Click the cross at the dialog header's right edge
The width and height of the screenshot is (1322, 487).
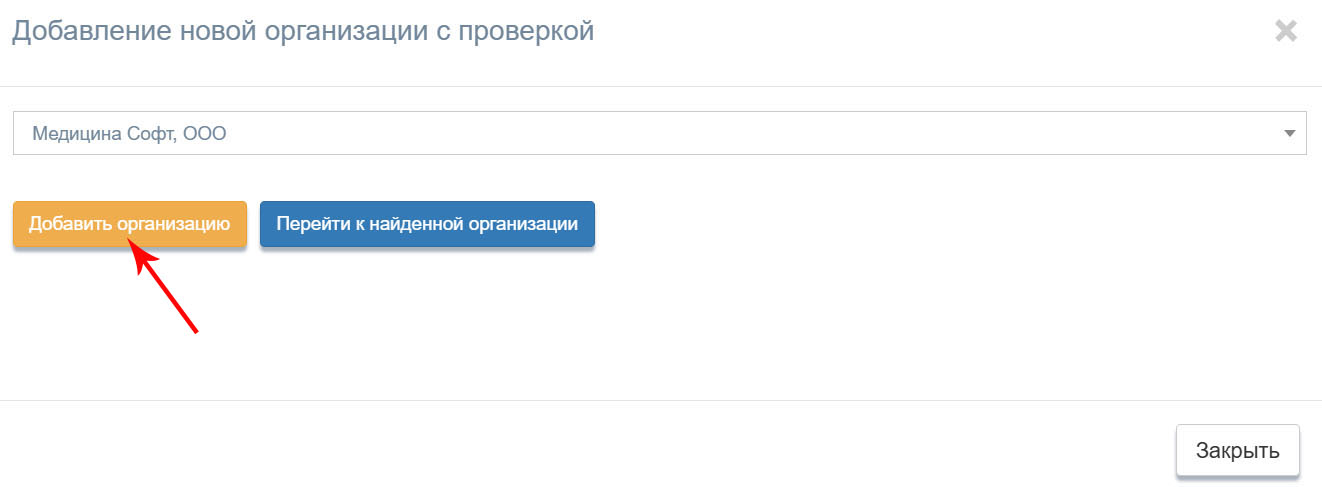point(1285,31)
